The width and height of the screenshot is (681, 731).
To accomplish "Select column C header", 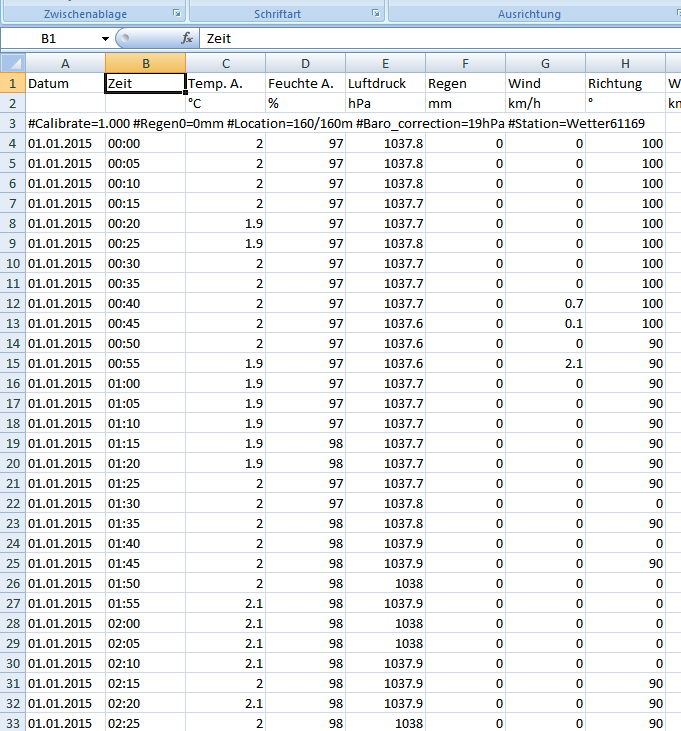I will tap(225, 63).
